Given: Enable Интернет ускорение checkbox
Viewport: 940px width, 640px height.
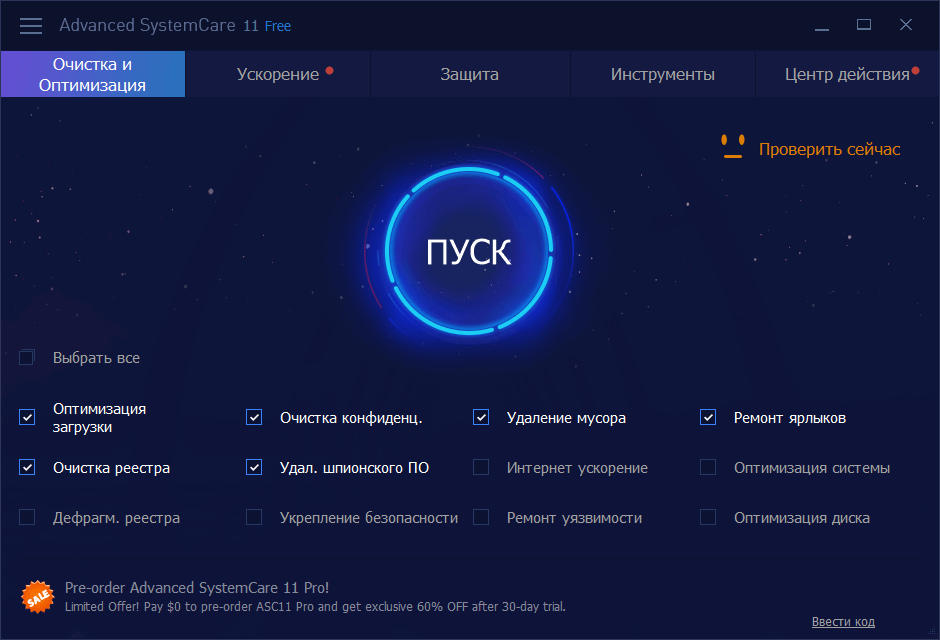Looking at the screenshot, I should 481,467.
